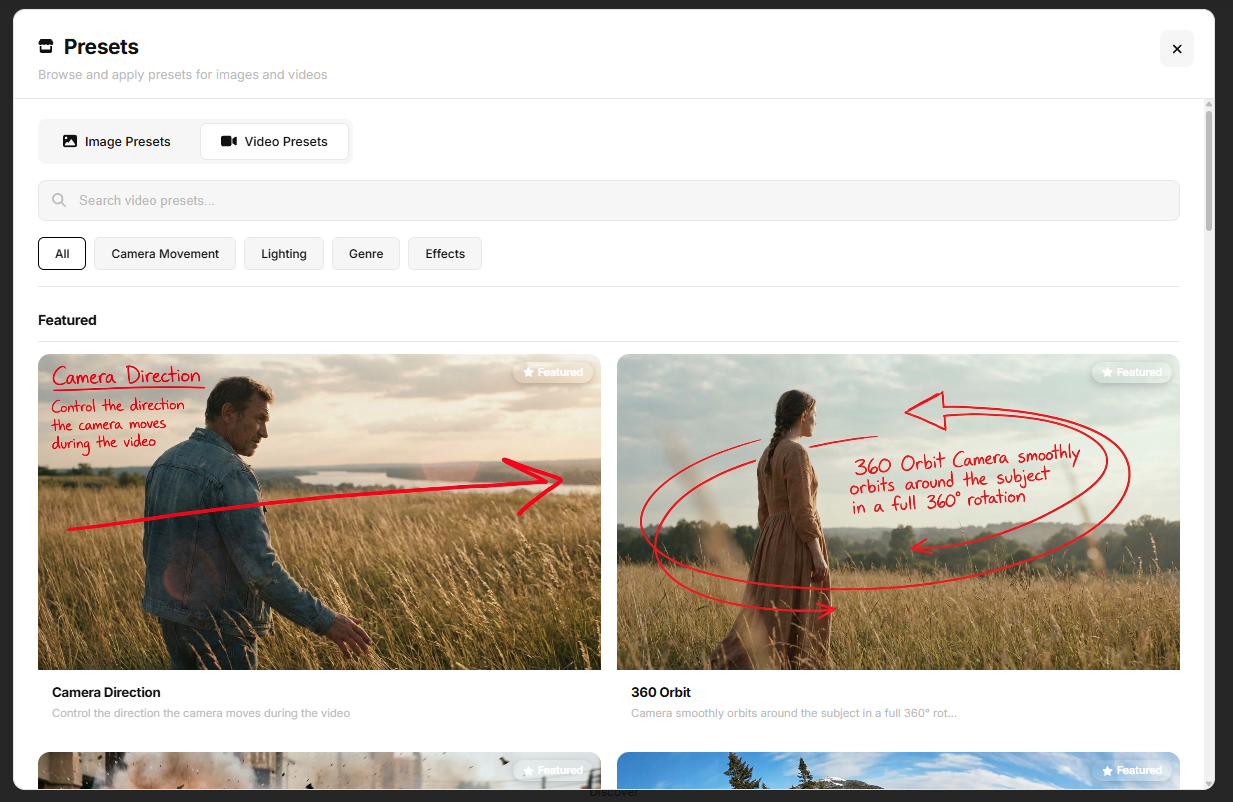The width and height of the screenshot is (1233, 802).
Task: Select the All filter chip
Action: pyautogui.click(x=61, y=253)
